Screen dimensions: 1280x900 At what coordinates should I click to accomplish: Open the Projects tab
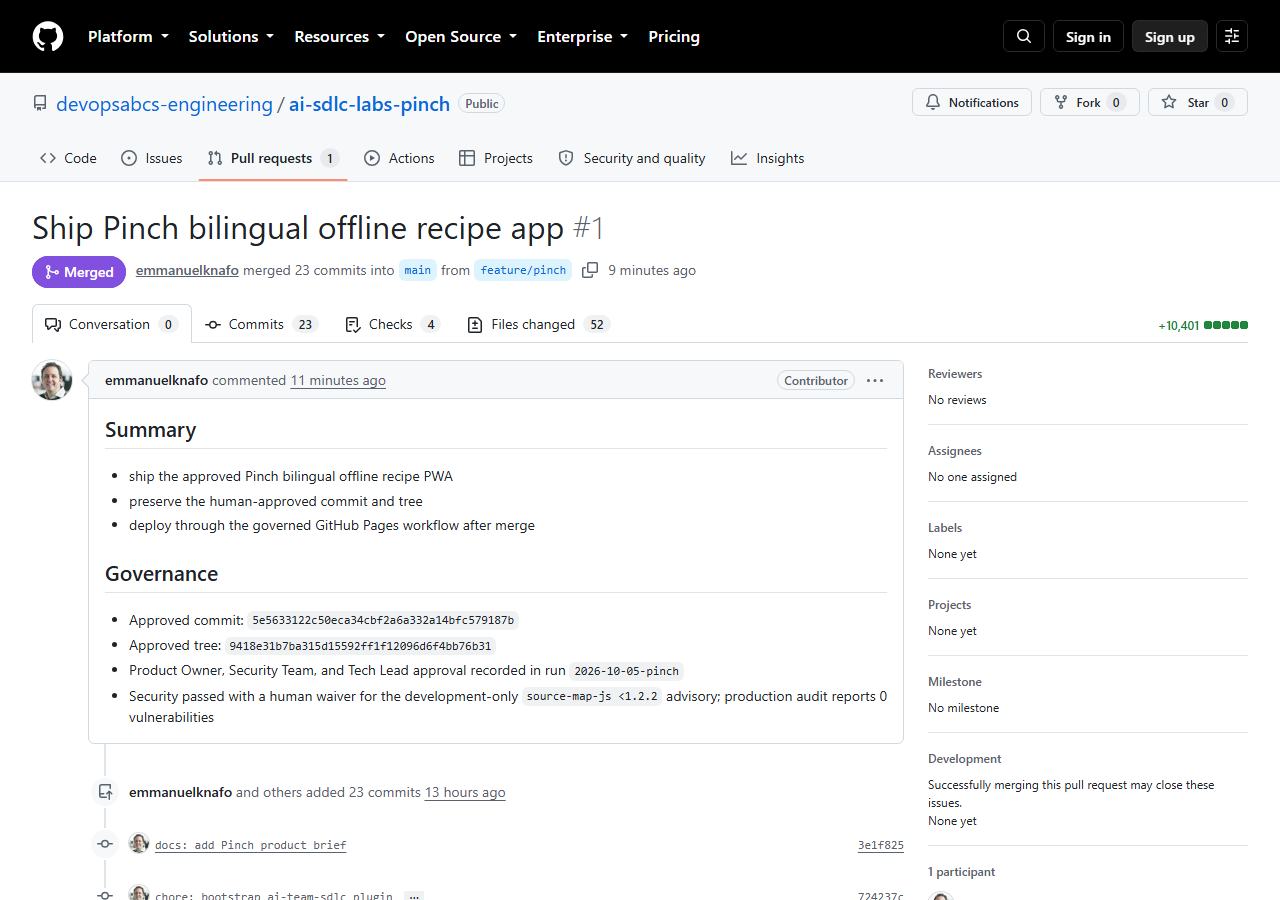[496, 158]
